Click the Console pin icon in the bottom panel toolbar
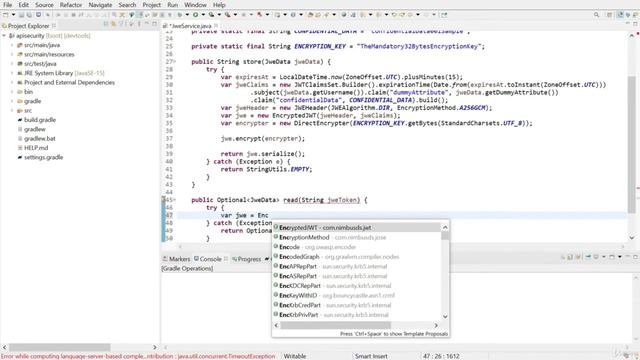Viewport: 640px width, 360px height. [x=588, y=257]
